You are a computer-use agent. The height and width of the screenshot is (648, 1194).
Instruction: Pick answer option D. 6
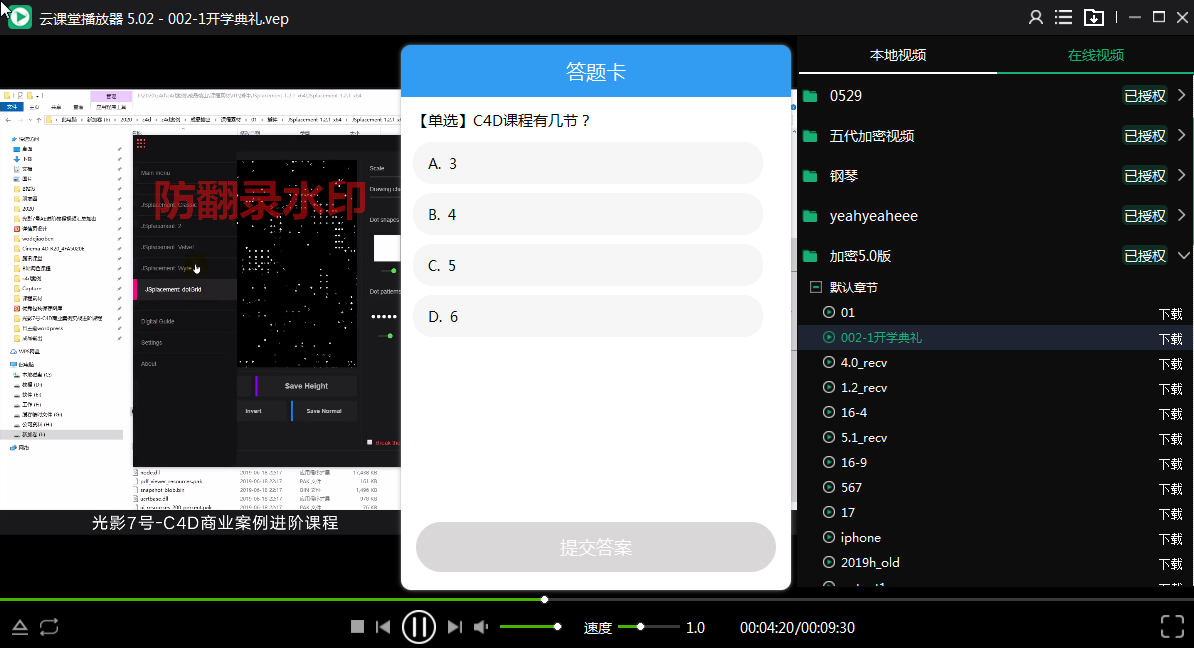pyautogui.click(x=587, y=316)
